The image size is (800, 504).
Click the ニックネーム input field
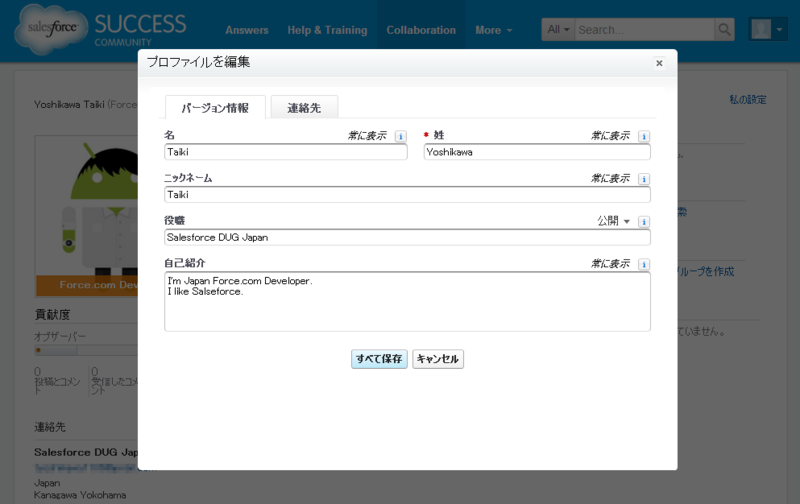point(407,194)
